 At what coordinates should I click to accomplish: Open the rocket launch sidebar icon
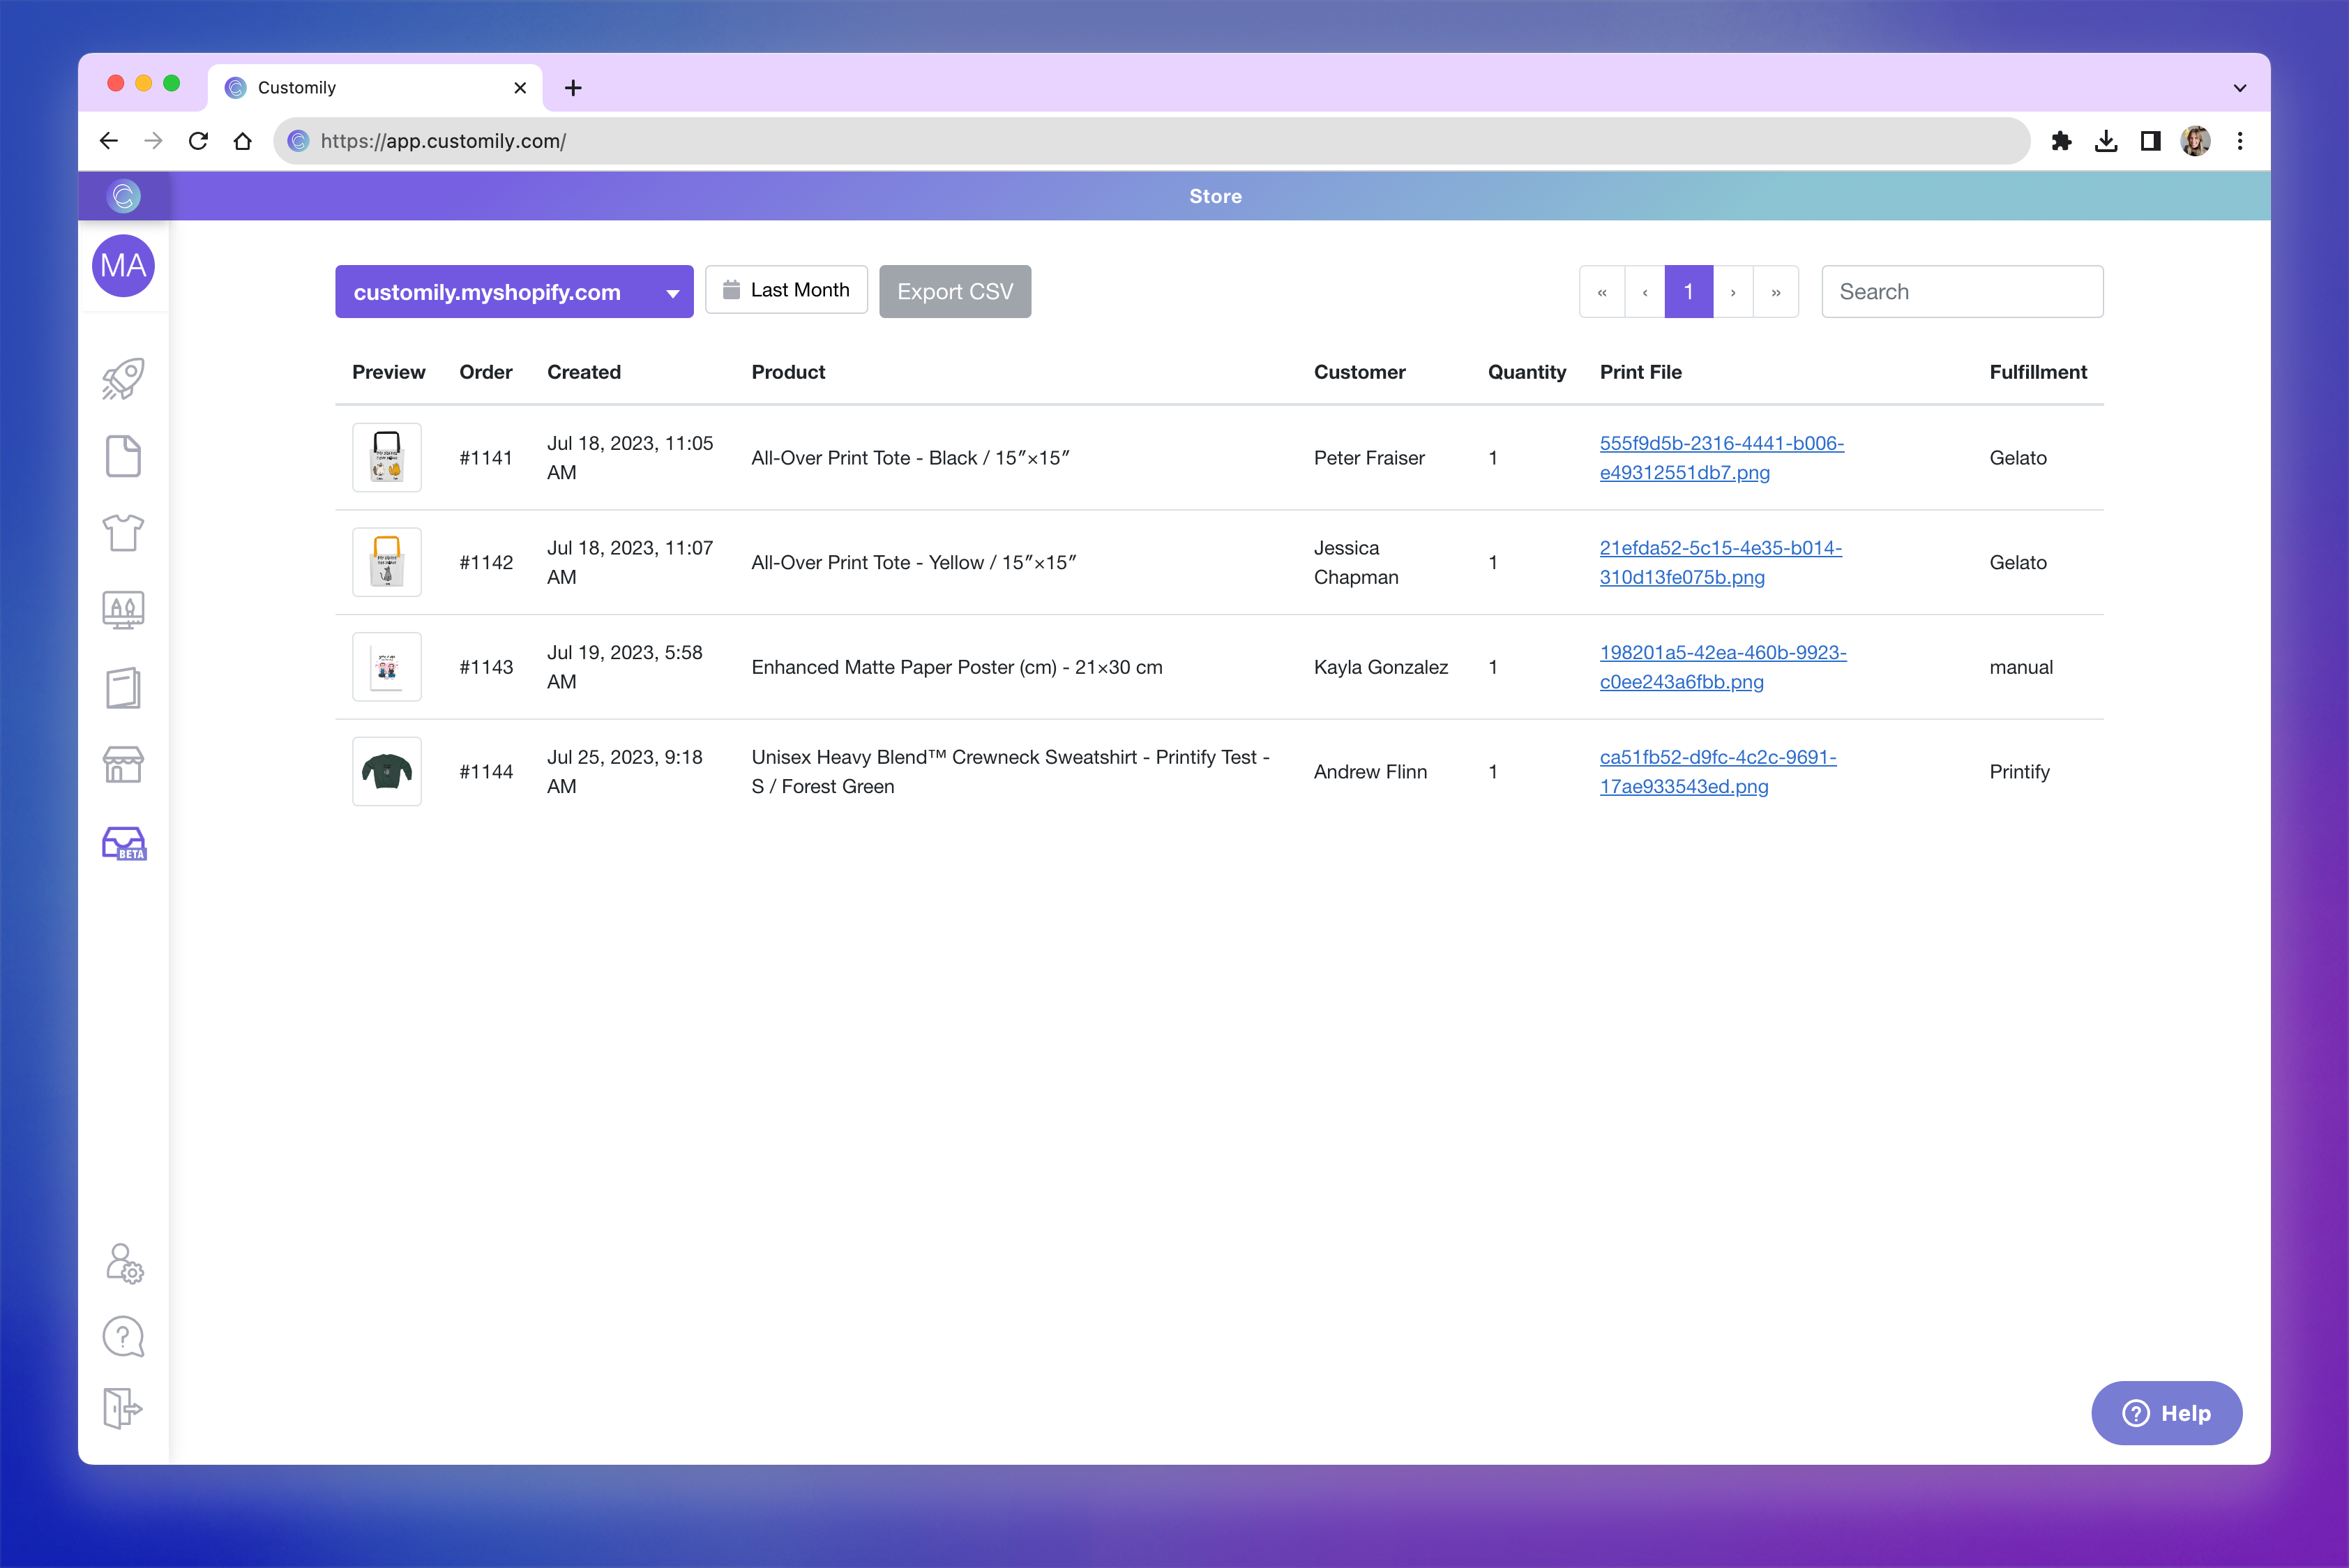tap(123, 379)
